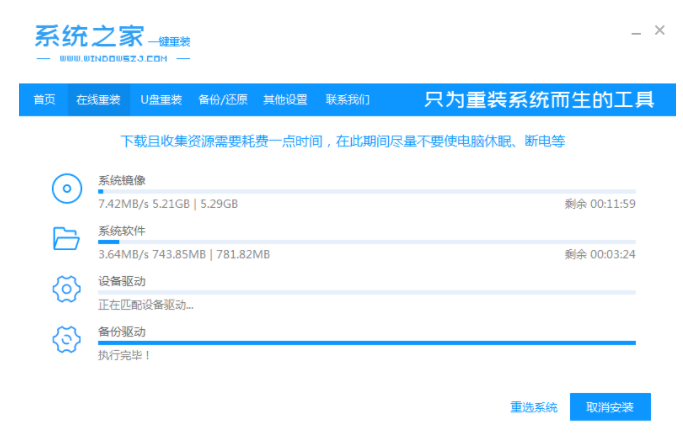Click the 备份驱动 completed progress bar

(367, 343)
